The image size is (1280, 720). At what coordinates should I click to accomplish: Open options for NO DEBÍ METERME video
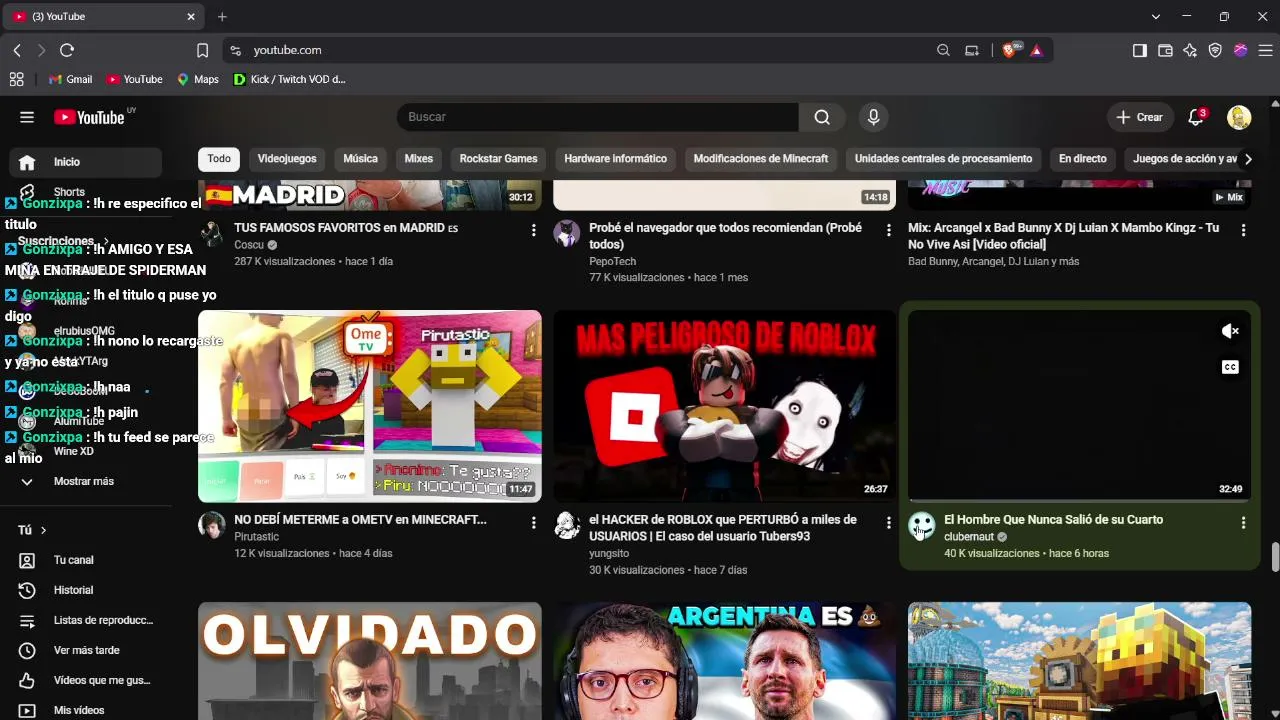pyautogui.click(x=533, y=522)
